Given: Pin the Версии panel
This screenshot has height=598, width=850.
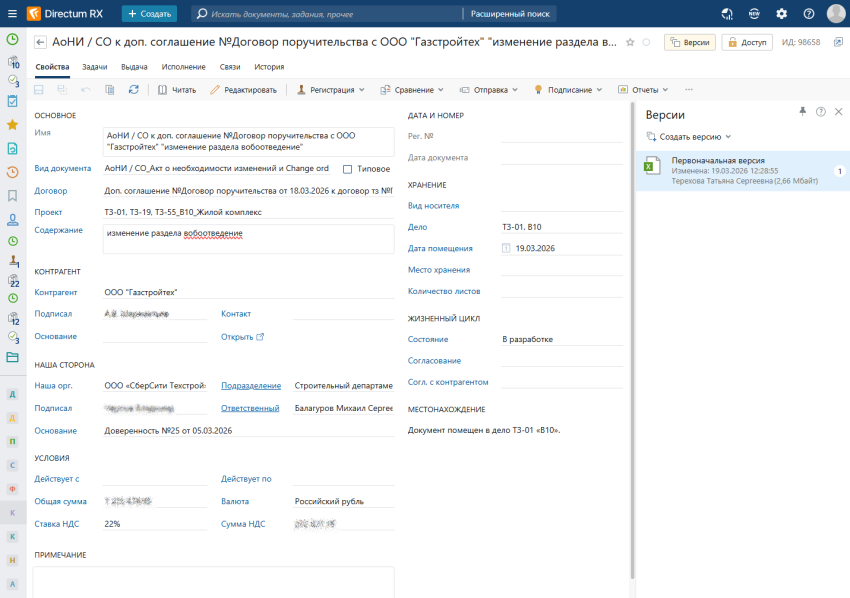Looking at the screenshot, I should 802,111.
